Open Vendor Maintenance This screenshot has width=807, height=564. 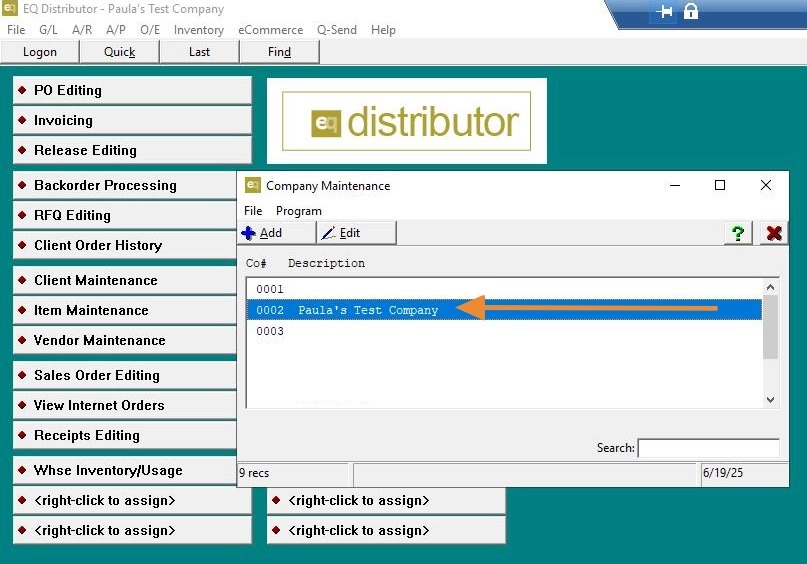(x=125, y=340)
